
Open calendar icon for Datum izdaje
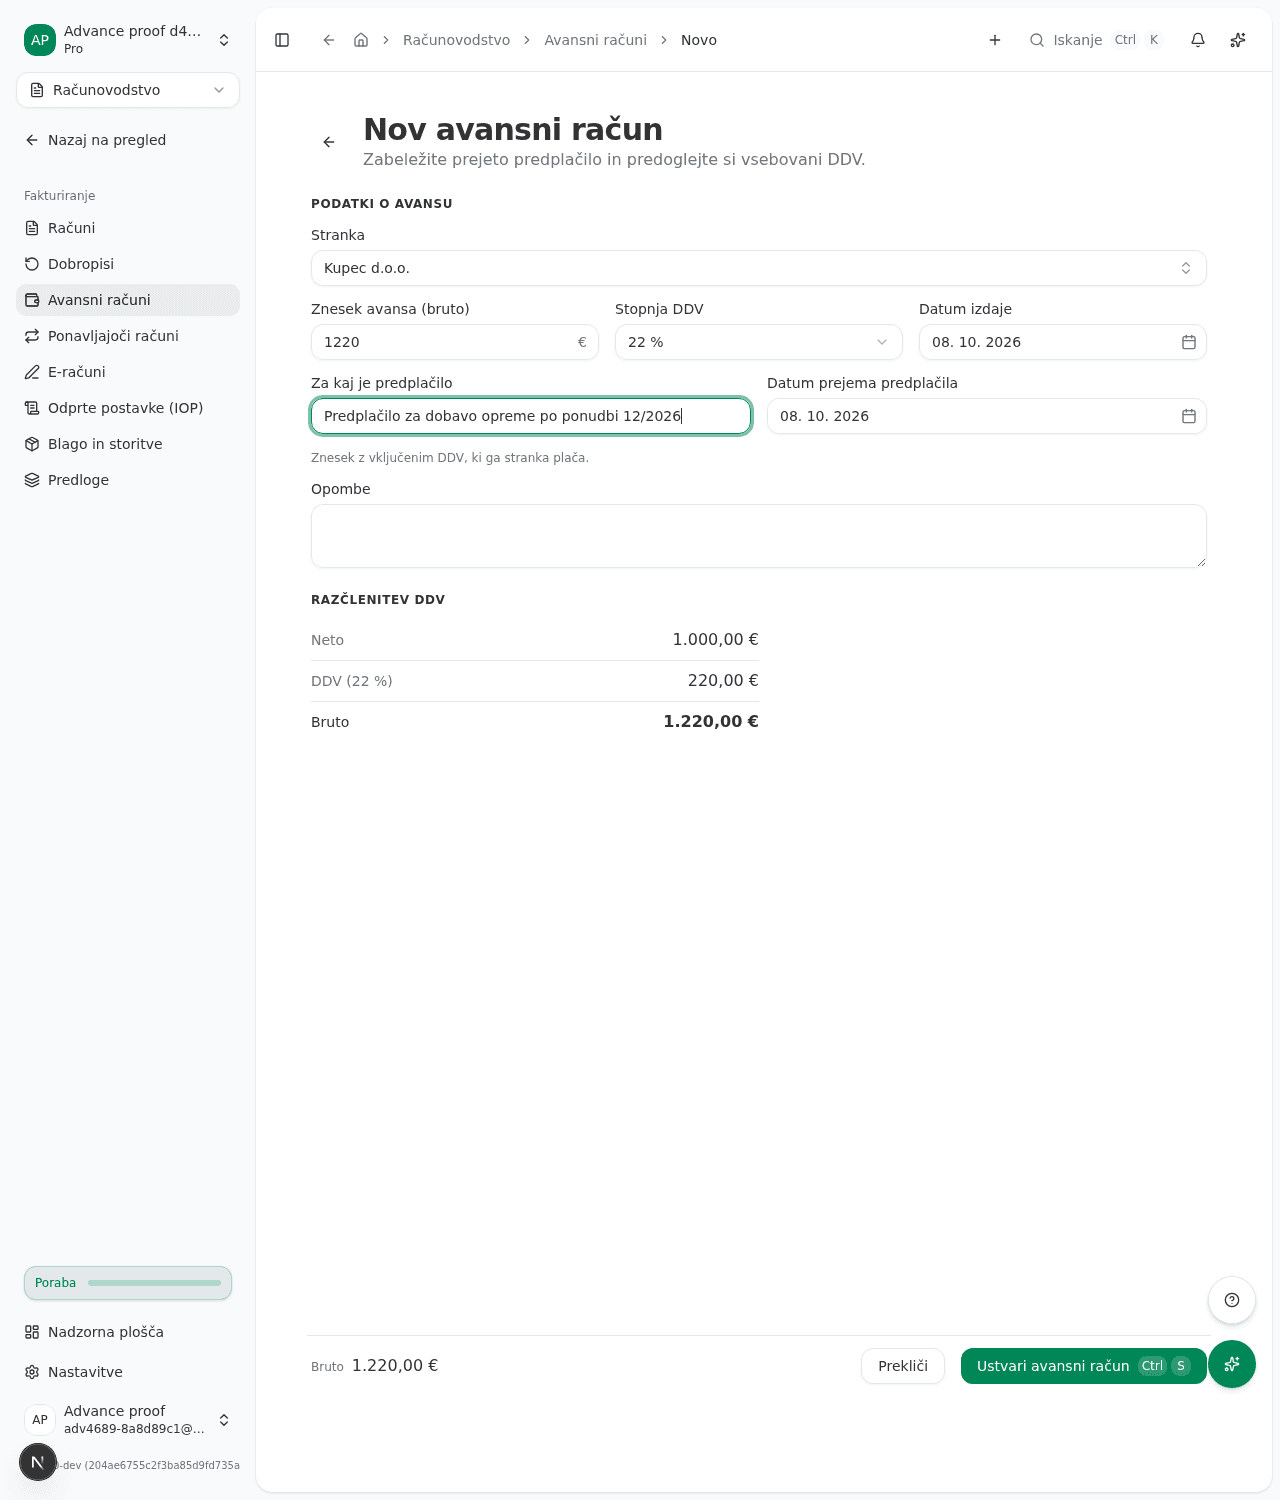[x=1189, y=342]
